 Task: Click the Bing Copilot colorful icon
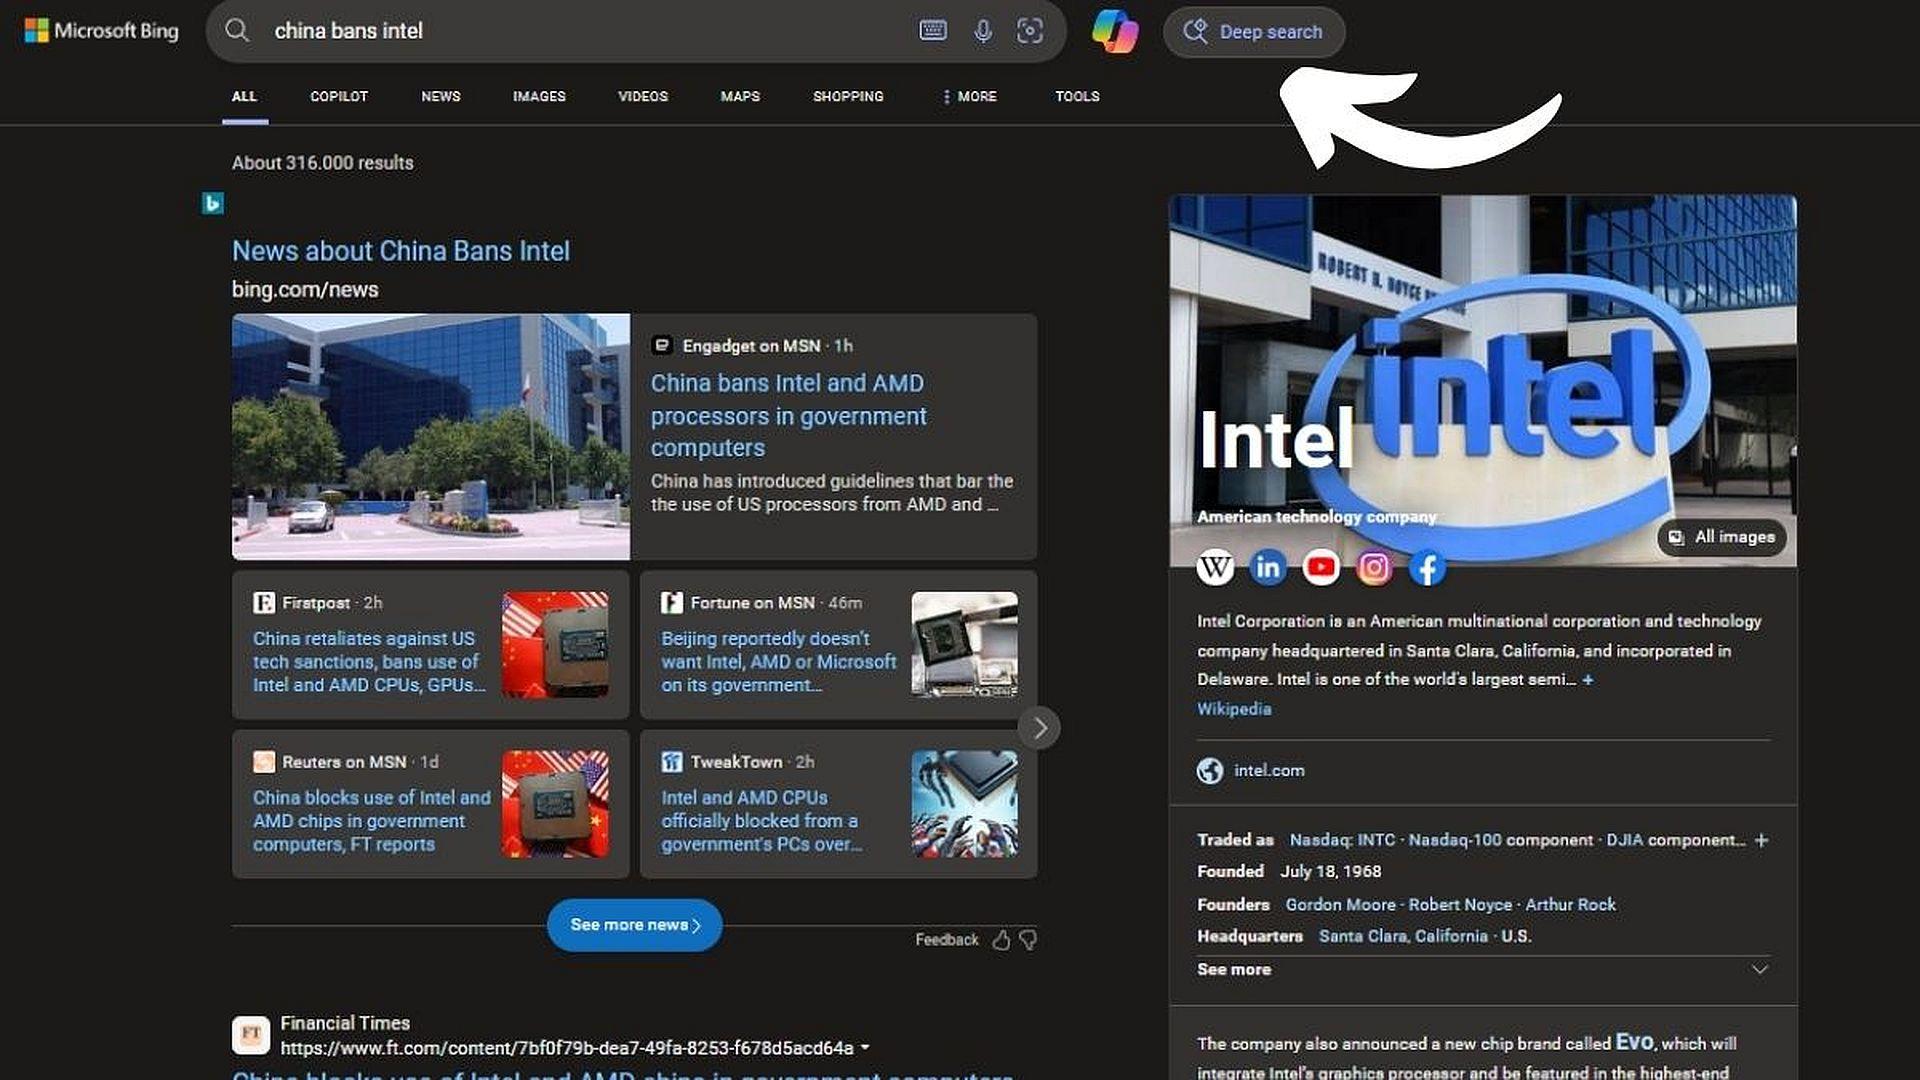click(x=1116, y=30)
